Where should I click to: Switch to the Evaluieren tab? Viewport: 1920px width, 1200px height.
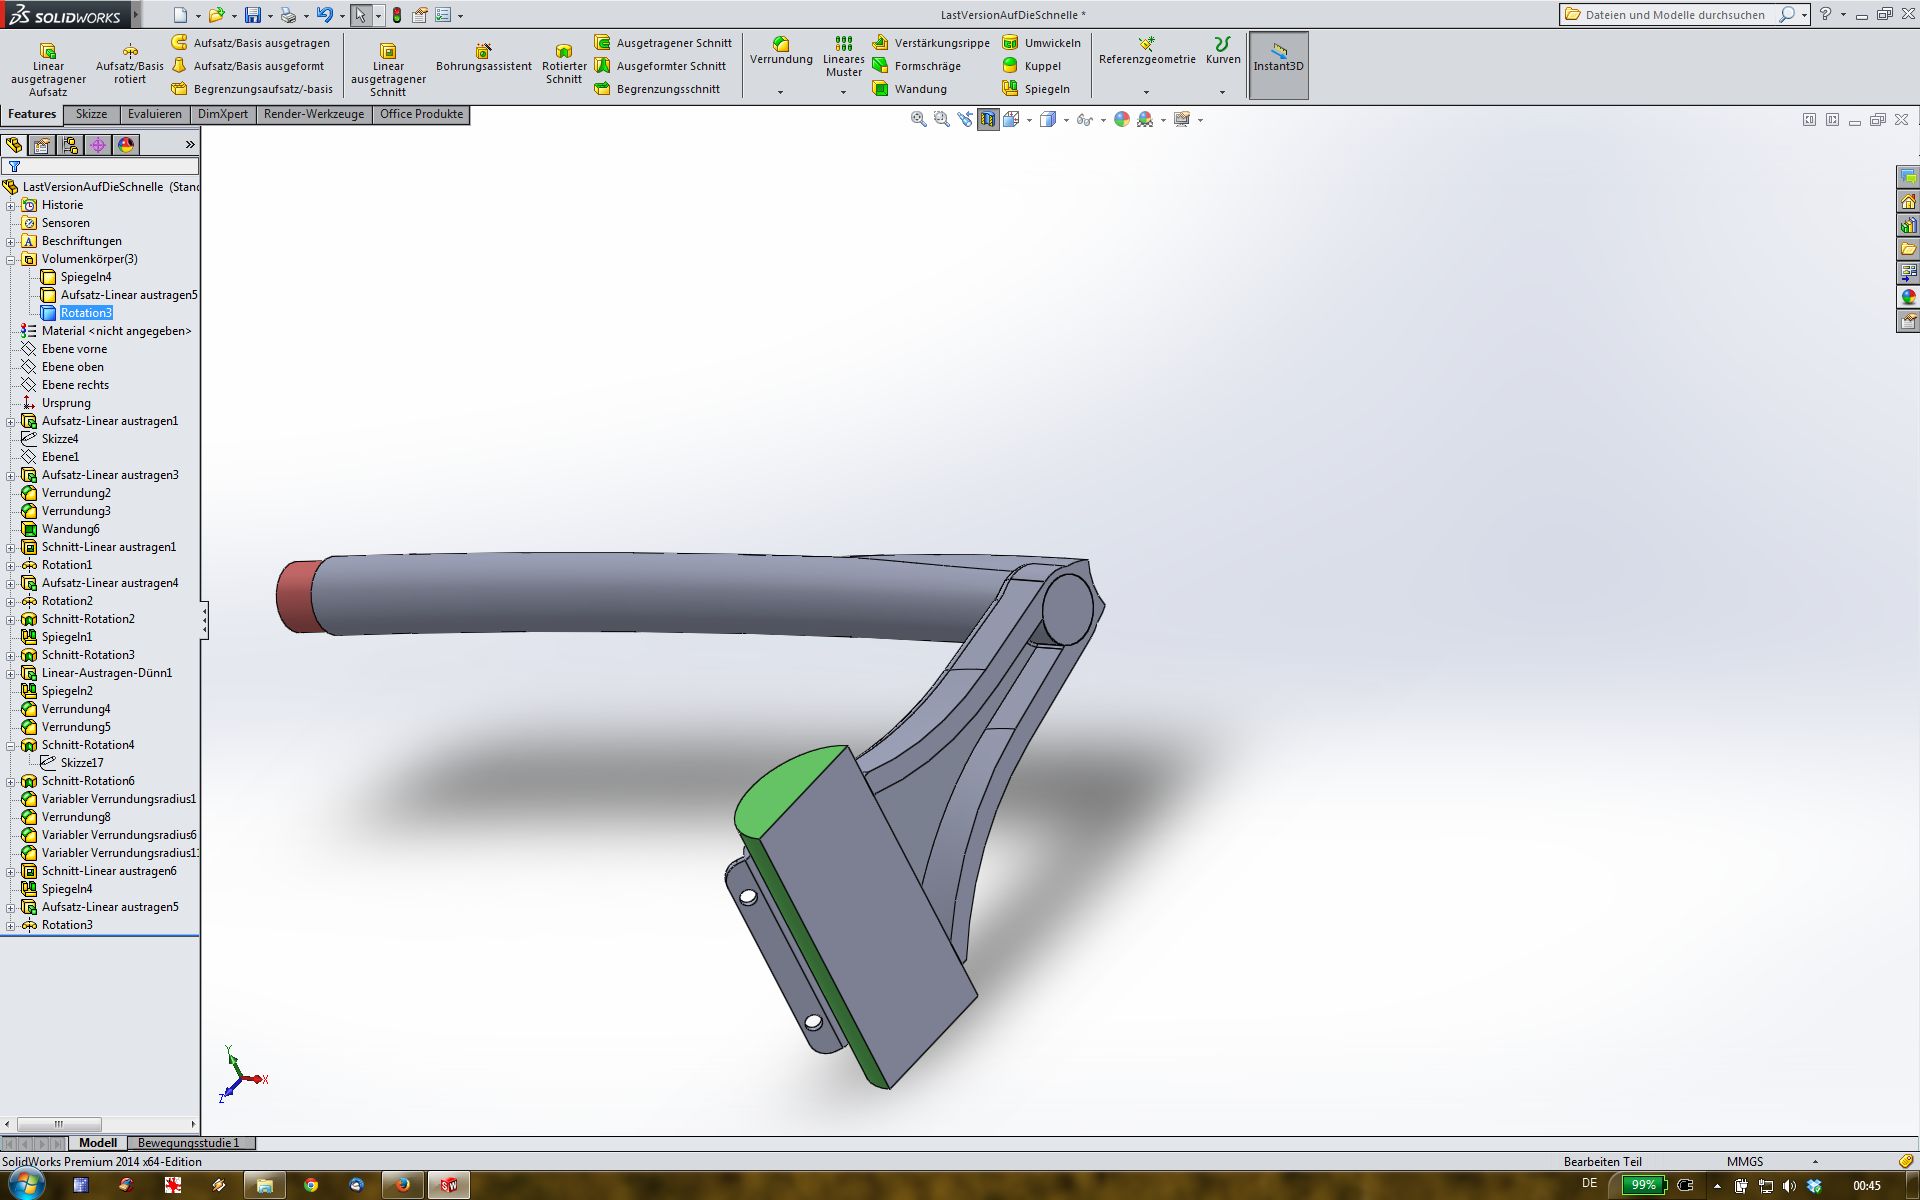pyautogui.click(x=155, y=114)
